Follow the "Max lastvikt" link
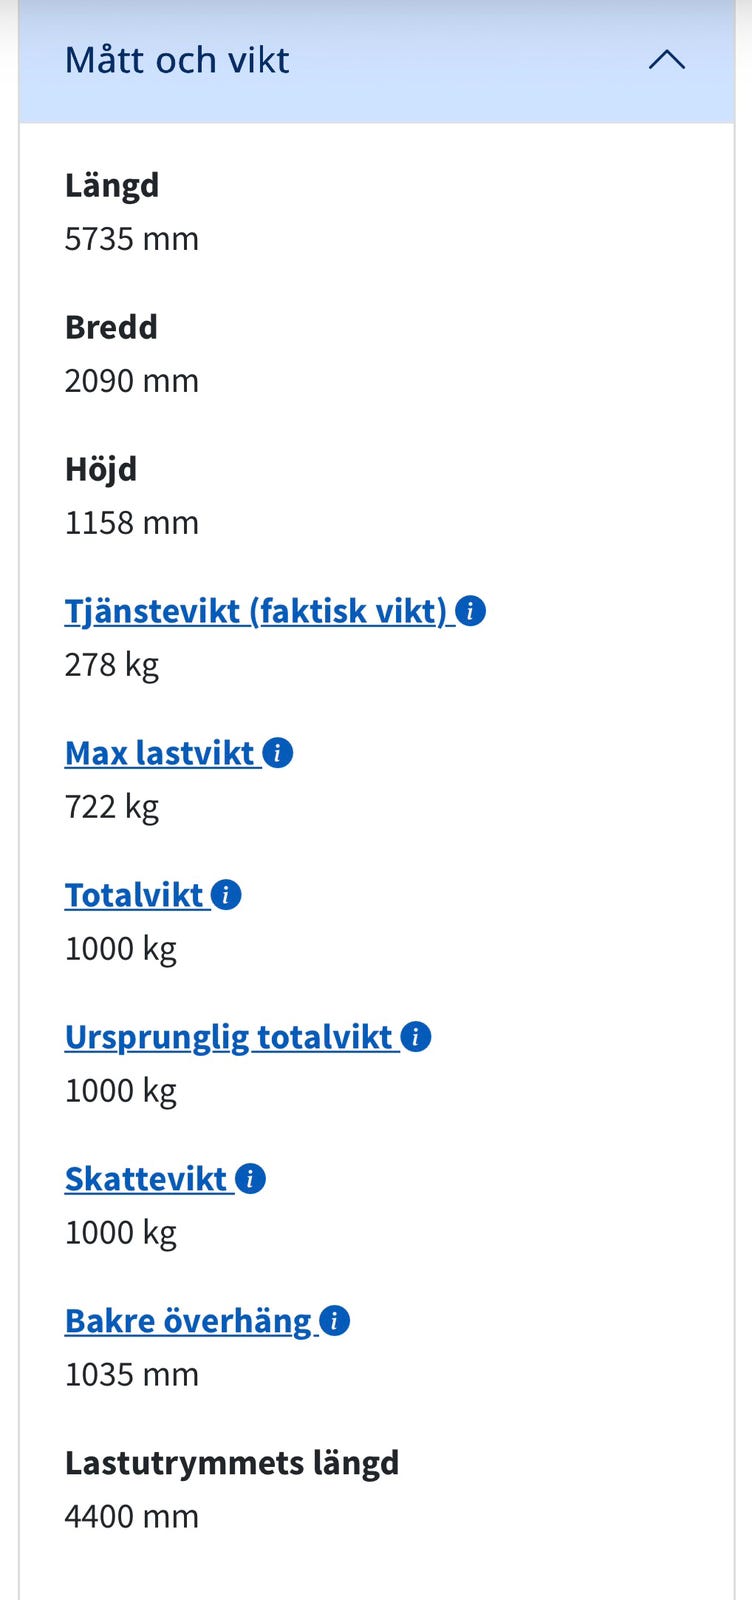Image resolution: width=752 pixels, height=1600 pixels. pos(160,753)
